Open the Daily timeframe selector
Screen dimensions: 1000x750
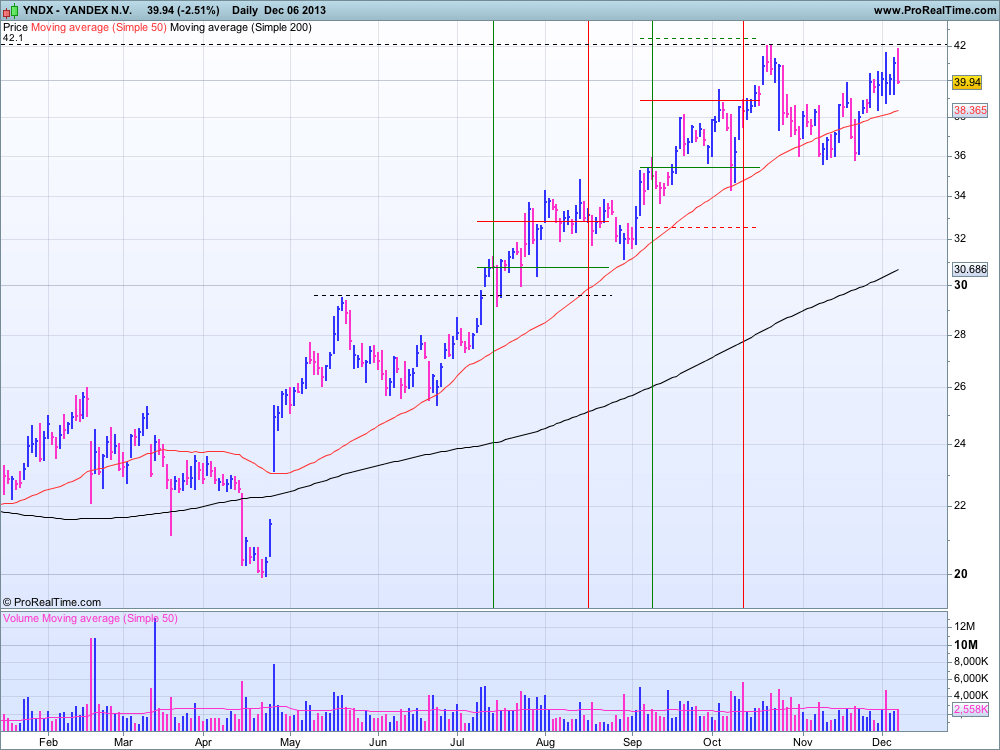point(244,10)
